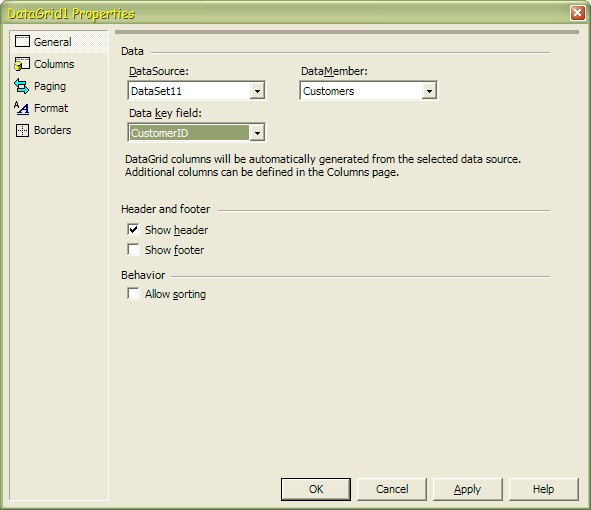This screenshot has height=510, width=591.
Task: Go to the Format page label
Action: click(x=51, y=108)
